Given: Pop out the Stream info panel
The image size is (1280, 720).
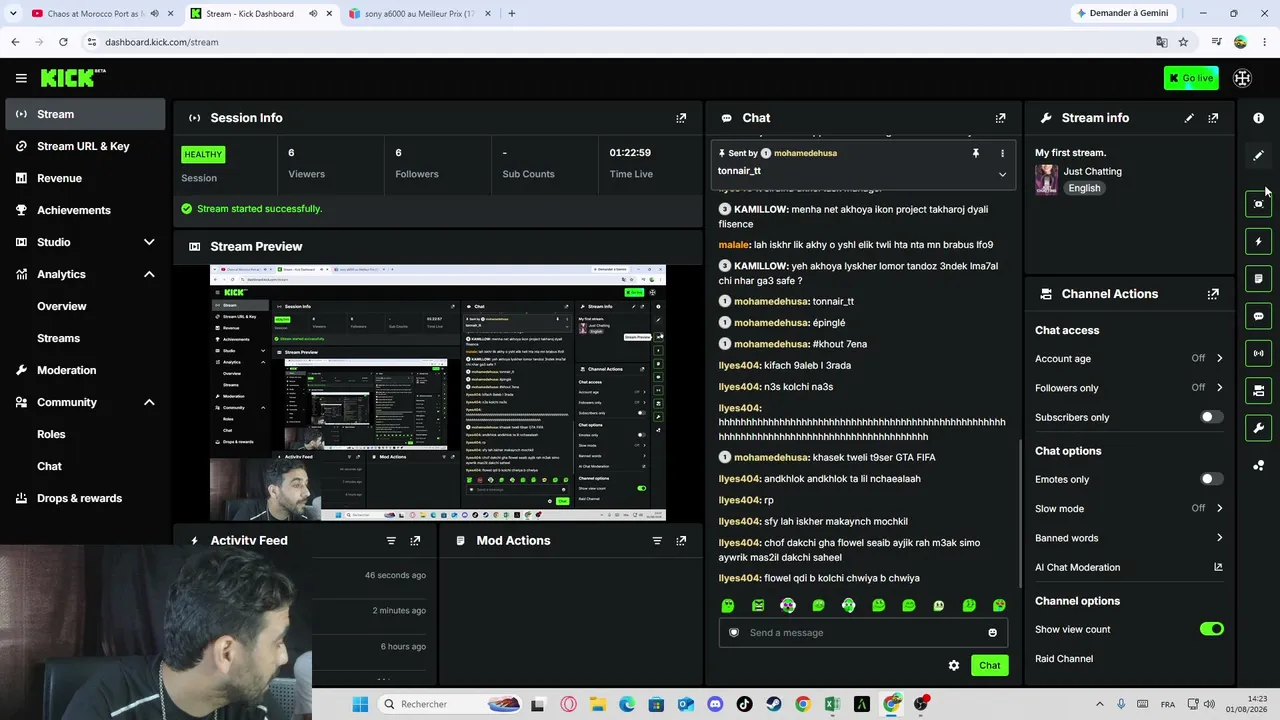Looking at the screenshot, I should point(1213,118).
